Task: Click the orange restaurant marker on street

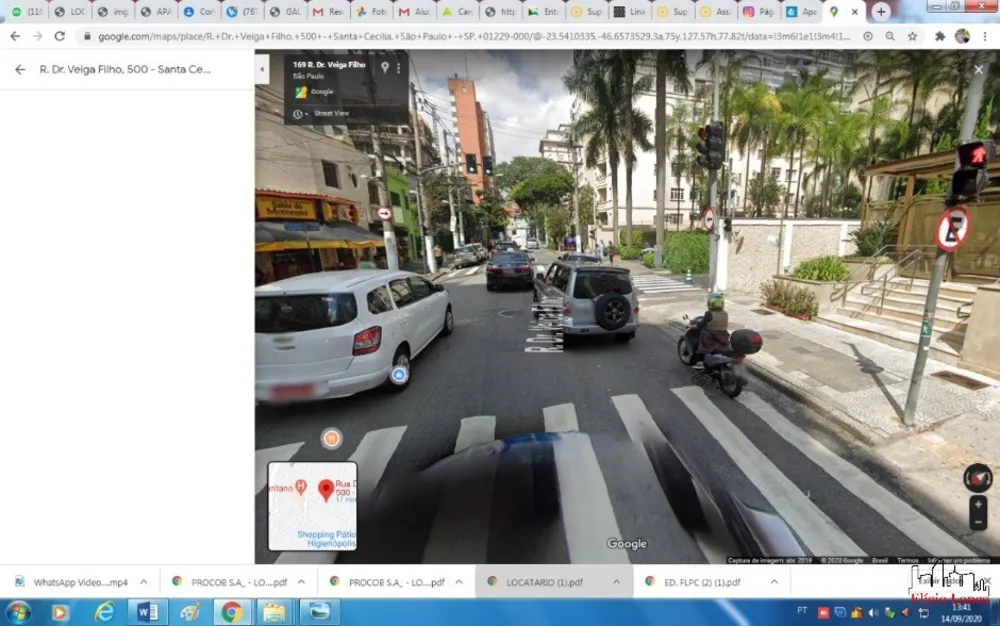Action: 331,438
